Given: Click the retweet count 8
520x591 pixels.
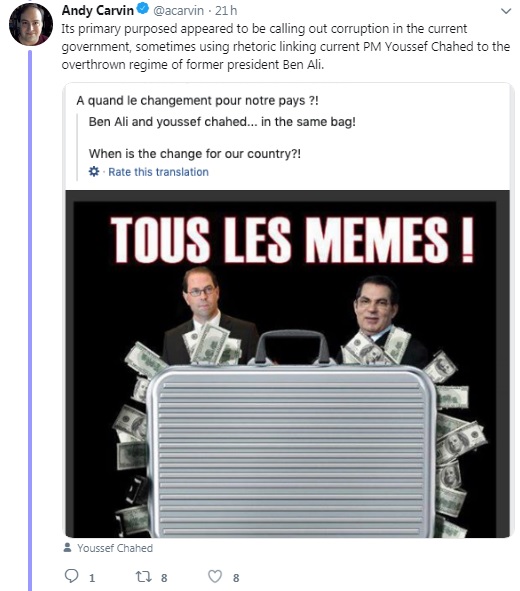Looking at the screenshot, I should click(164, 578).
